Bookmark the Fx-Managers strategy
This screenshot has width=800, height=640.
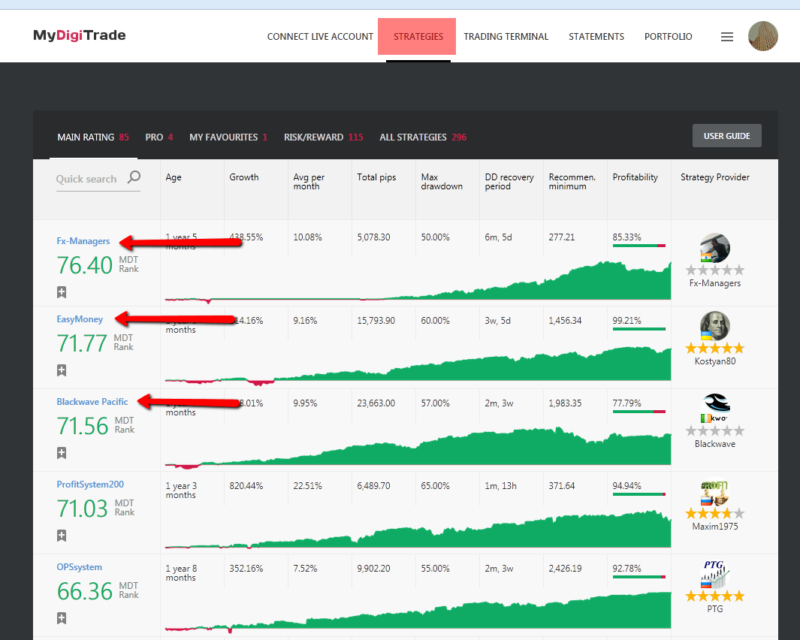(62, 292)
